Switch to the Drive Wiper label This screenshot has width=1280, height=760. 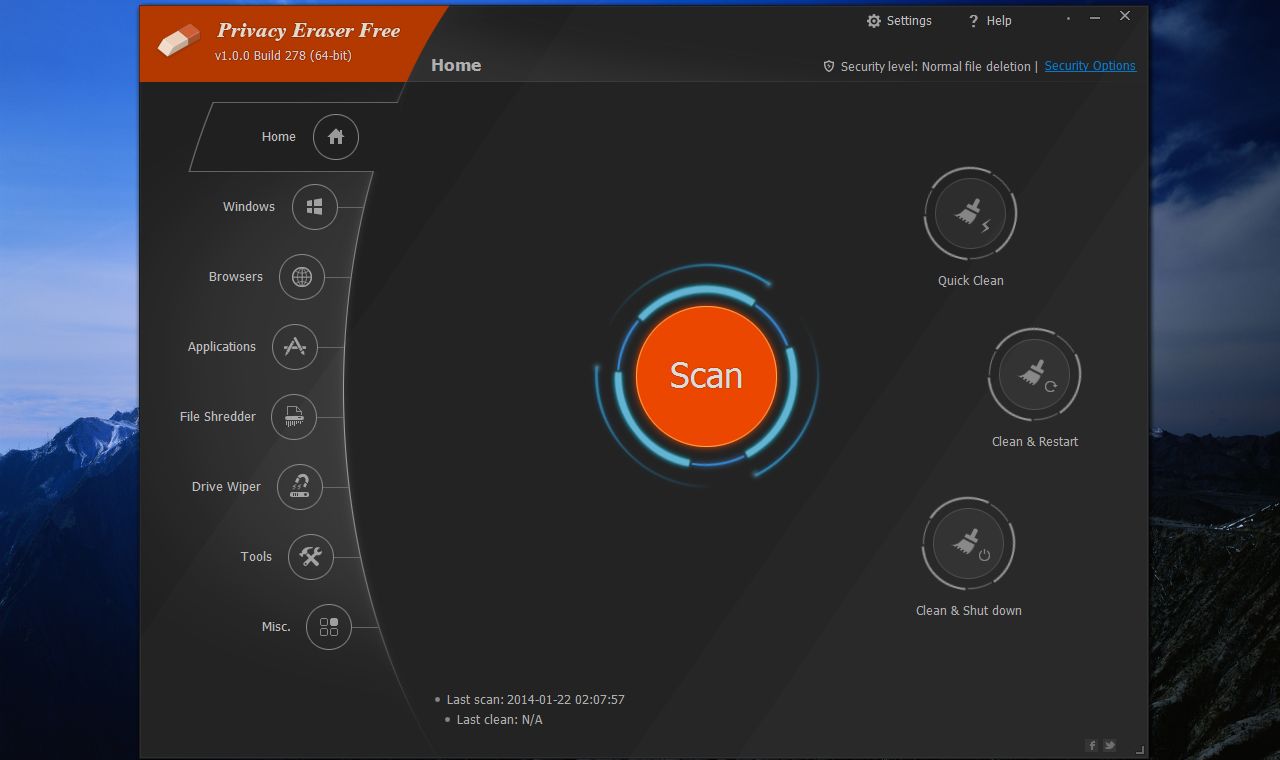(x=226, y=487)
